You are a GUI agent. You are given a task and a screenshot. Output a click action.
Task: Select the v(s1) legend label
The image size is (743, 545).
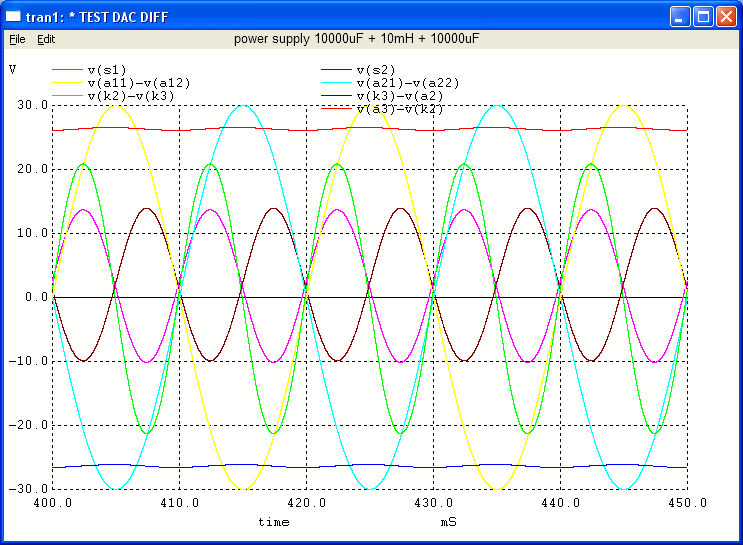click(x=107, y=69)
